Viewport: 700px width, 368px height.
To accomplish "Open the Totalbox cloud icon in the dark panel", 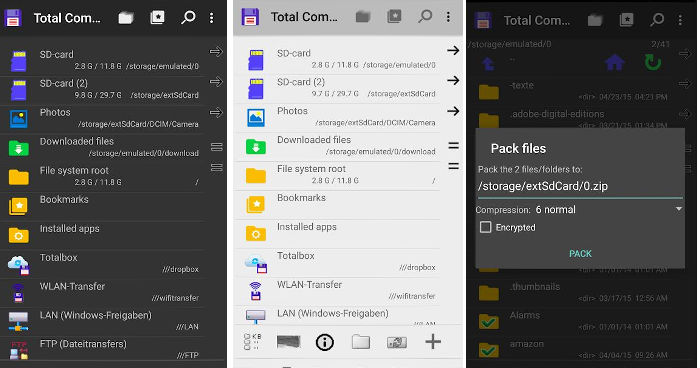I will pos(19,264).
